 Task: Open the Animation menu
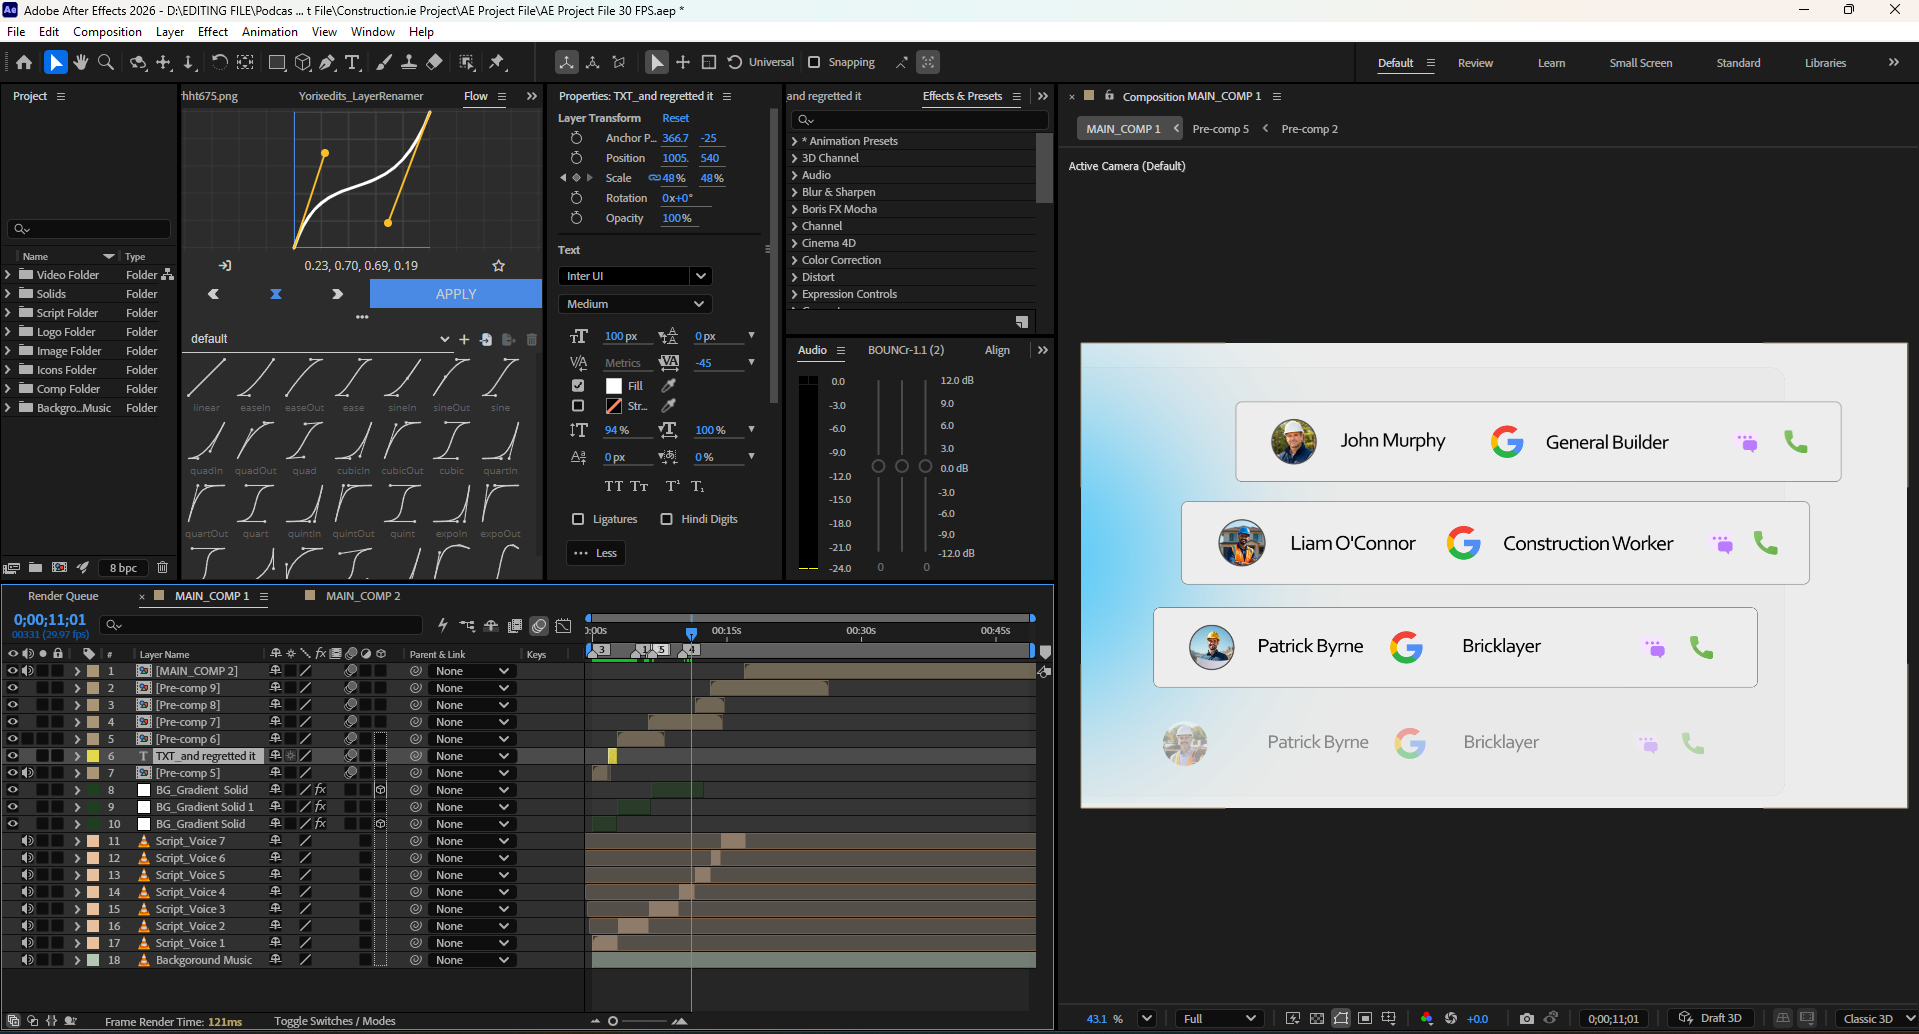coord(270,32)
